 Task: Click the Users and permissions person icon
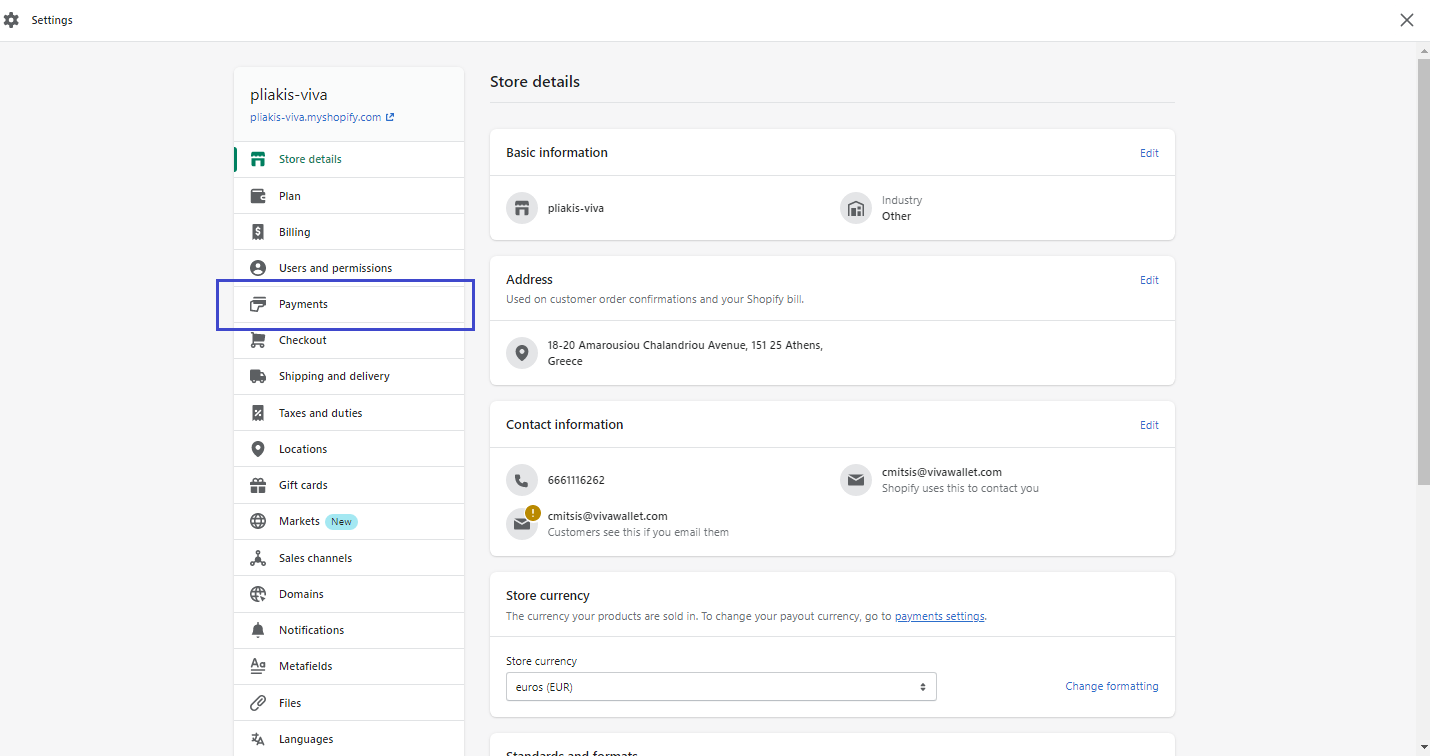pyautogui.click(x=258, y=268)
